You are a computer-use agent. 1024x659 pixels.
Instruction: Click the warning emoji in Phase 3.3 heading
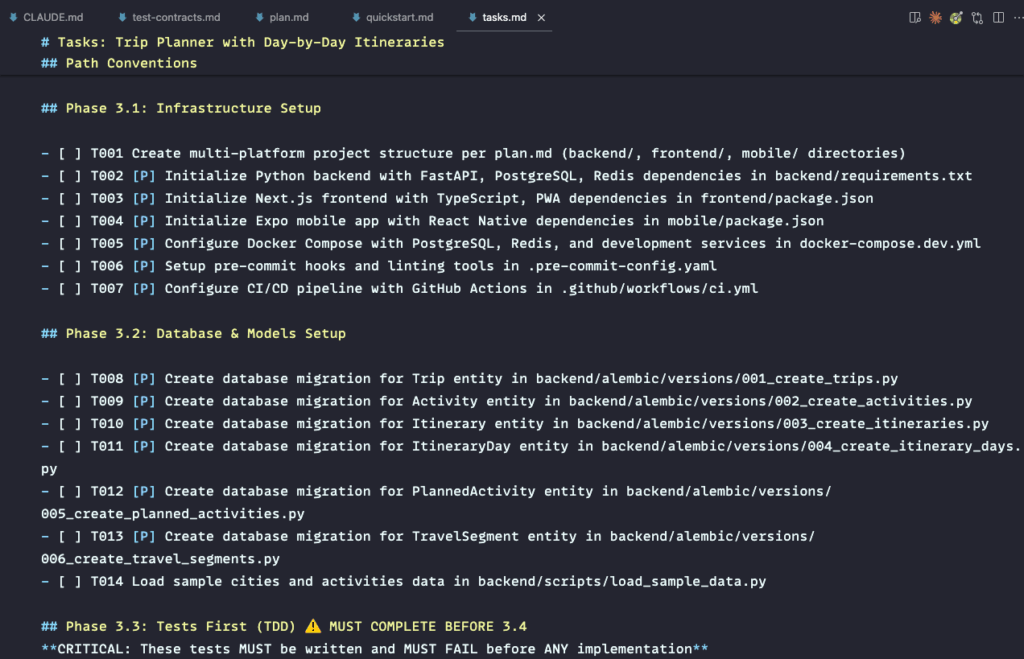click(x=313, y=626)
